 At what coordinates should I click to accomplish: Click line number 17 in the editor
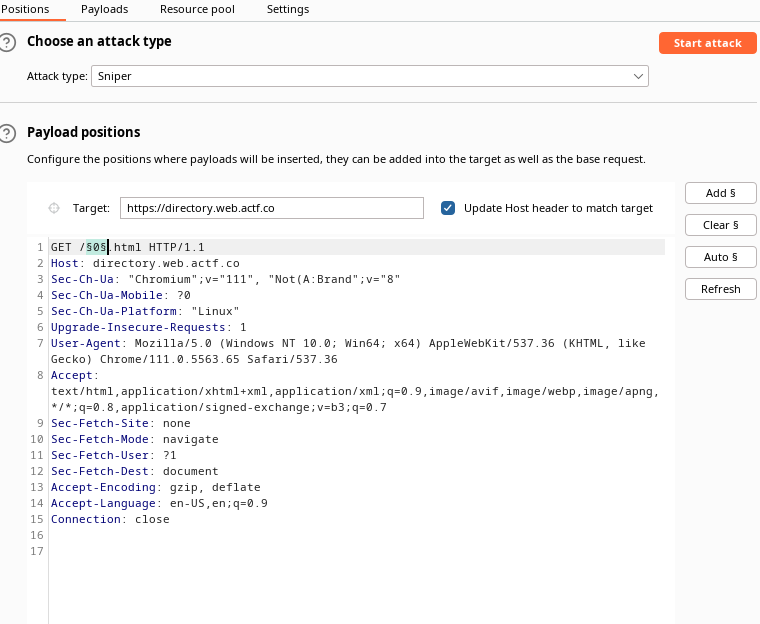pos(37,551)
